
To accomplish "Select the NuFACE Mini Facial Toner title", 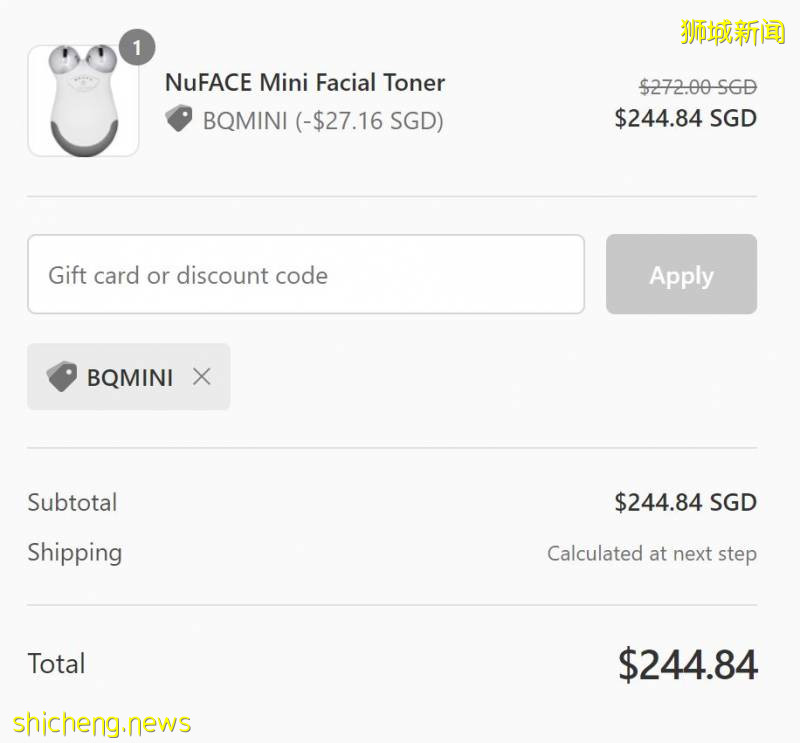I will tap(305, 82).
